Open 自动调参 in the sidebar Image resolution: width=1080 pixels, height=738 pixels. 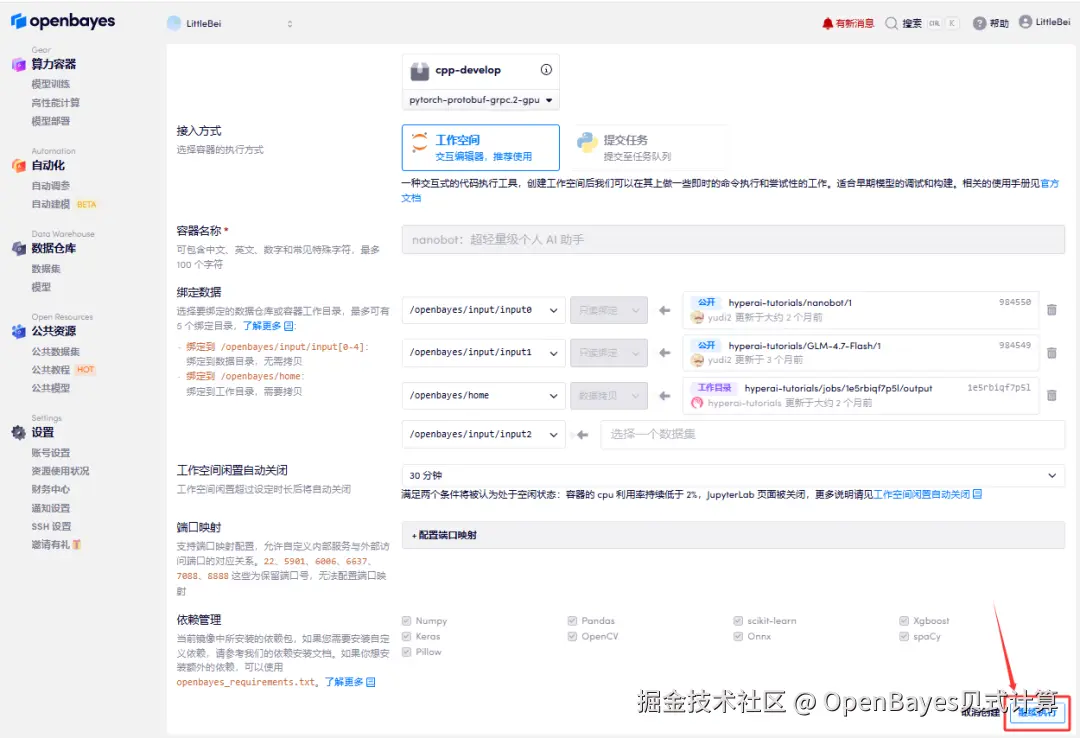click(x=50, y=186)
